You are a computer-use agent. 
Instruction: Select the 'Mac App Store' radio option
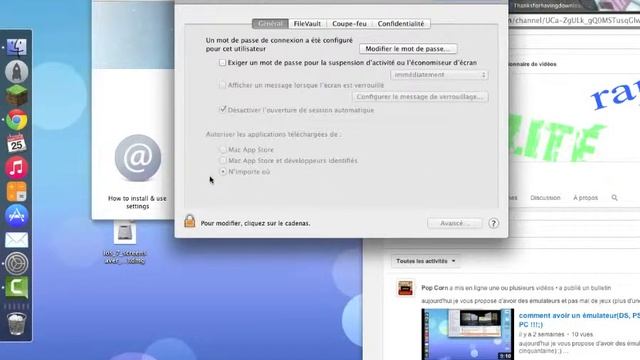[223, 150]
